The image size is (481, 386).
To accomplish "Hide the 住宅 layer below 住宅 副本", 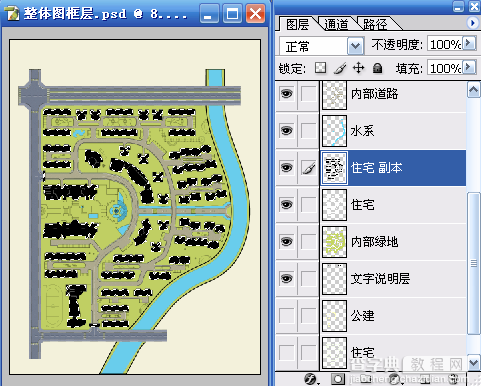I will [x=286, y=205].
